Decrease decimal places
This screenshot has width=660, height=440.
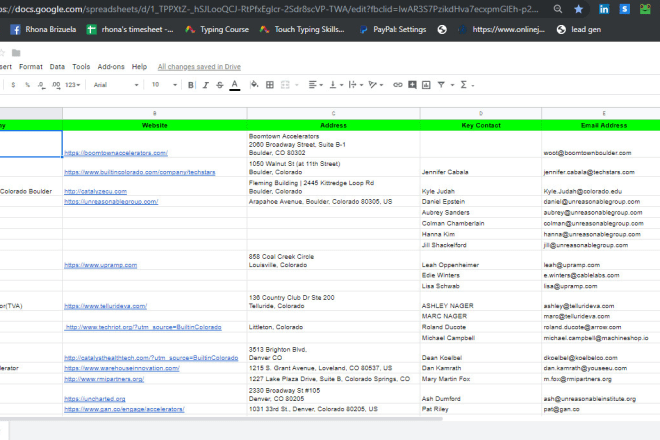pos(41,85)
